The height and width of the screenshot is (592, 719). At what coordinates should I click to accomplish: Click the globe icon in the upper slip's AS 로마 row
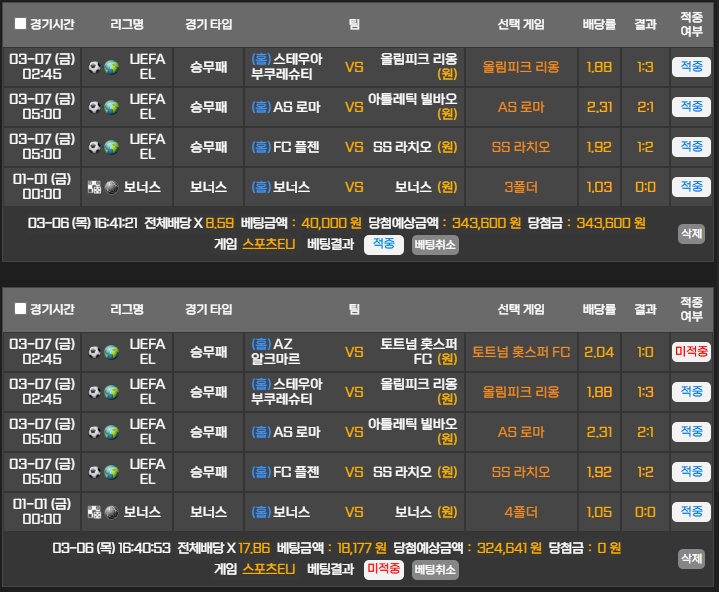(x=111, y=107)
